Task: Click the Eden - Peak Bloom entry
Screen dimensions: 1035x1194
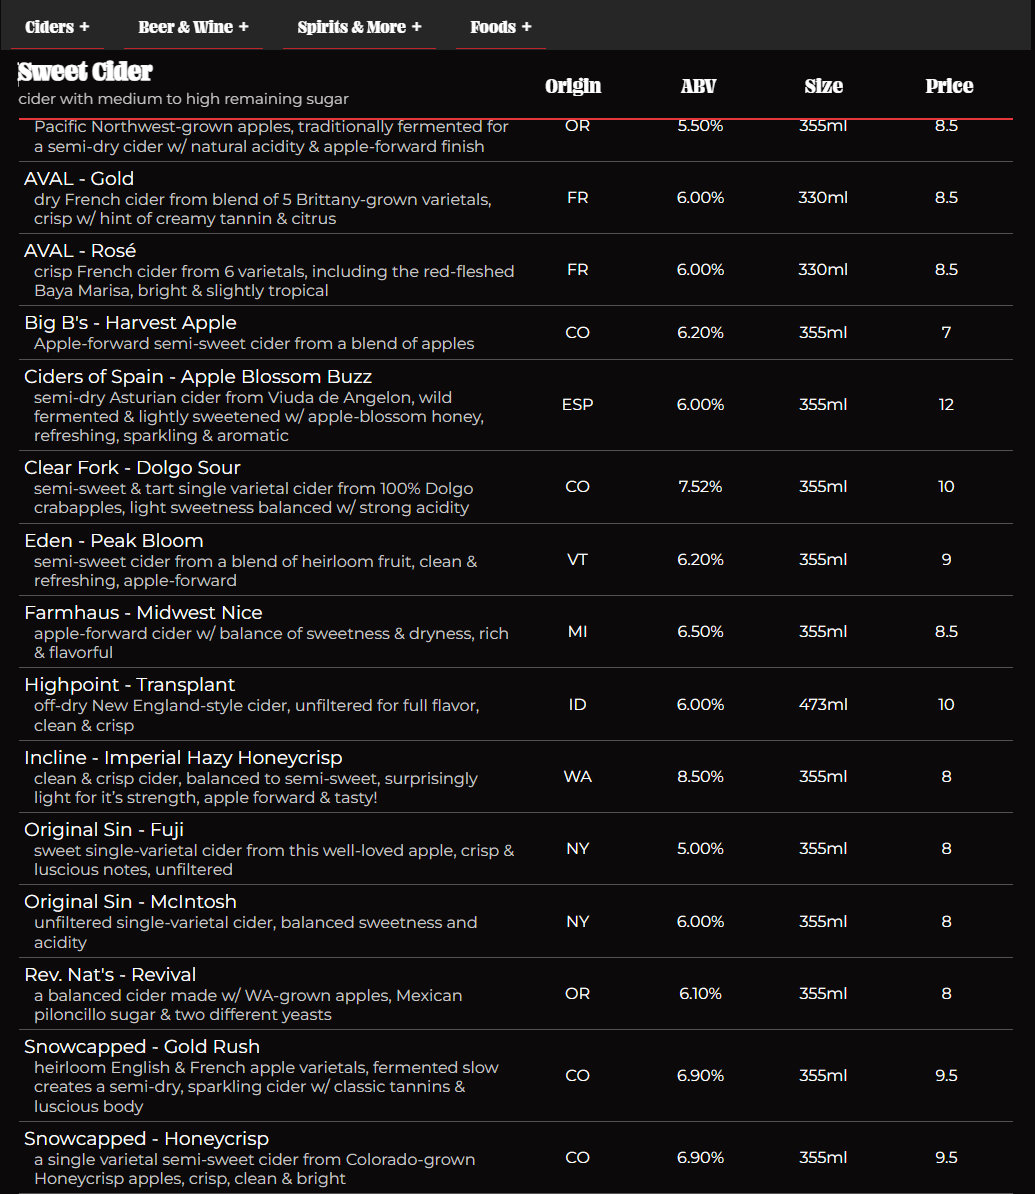Action: tap(114, 541)
